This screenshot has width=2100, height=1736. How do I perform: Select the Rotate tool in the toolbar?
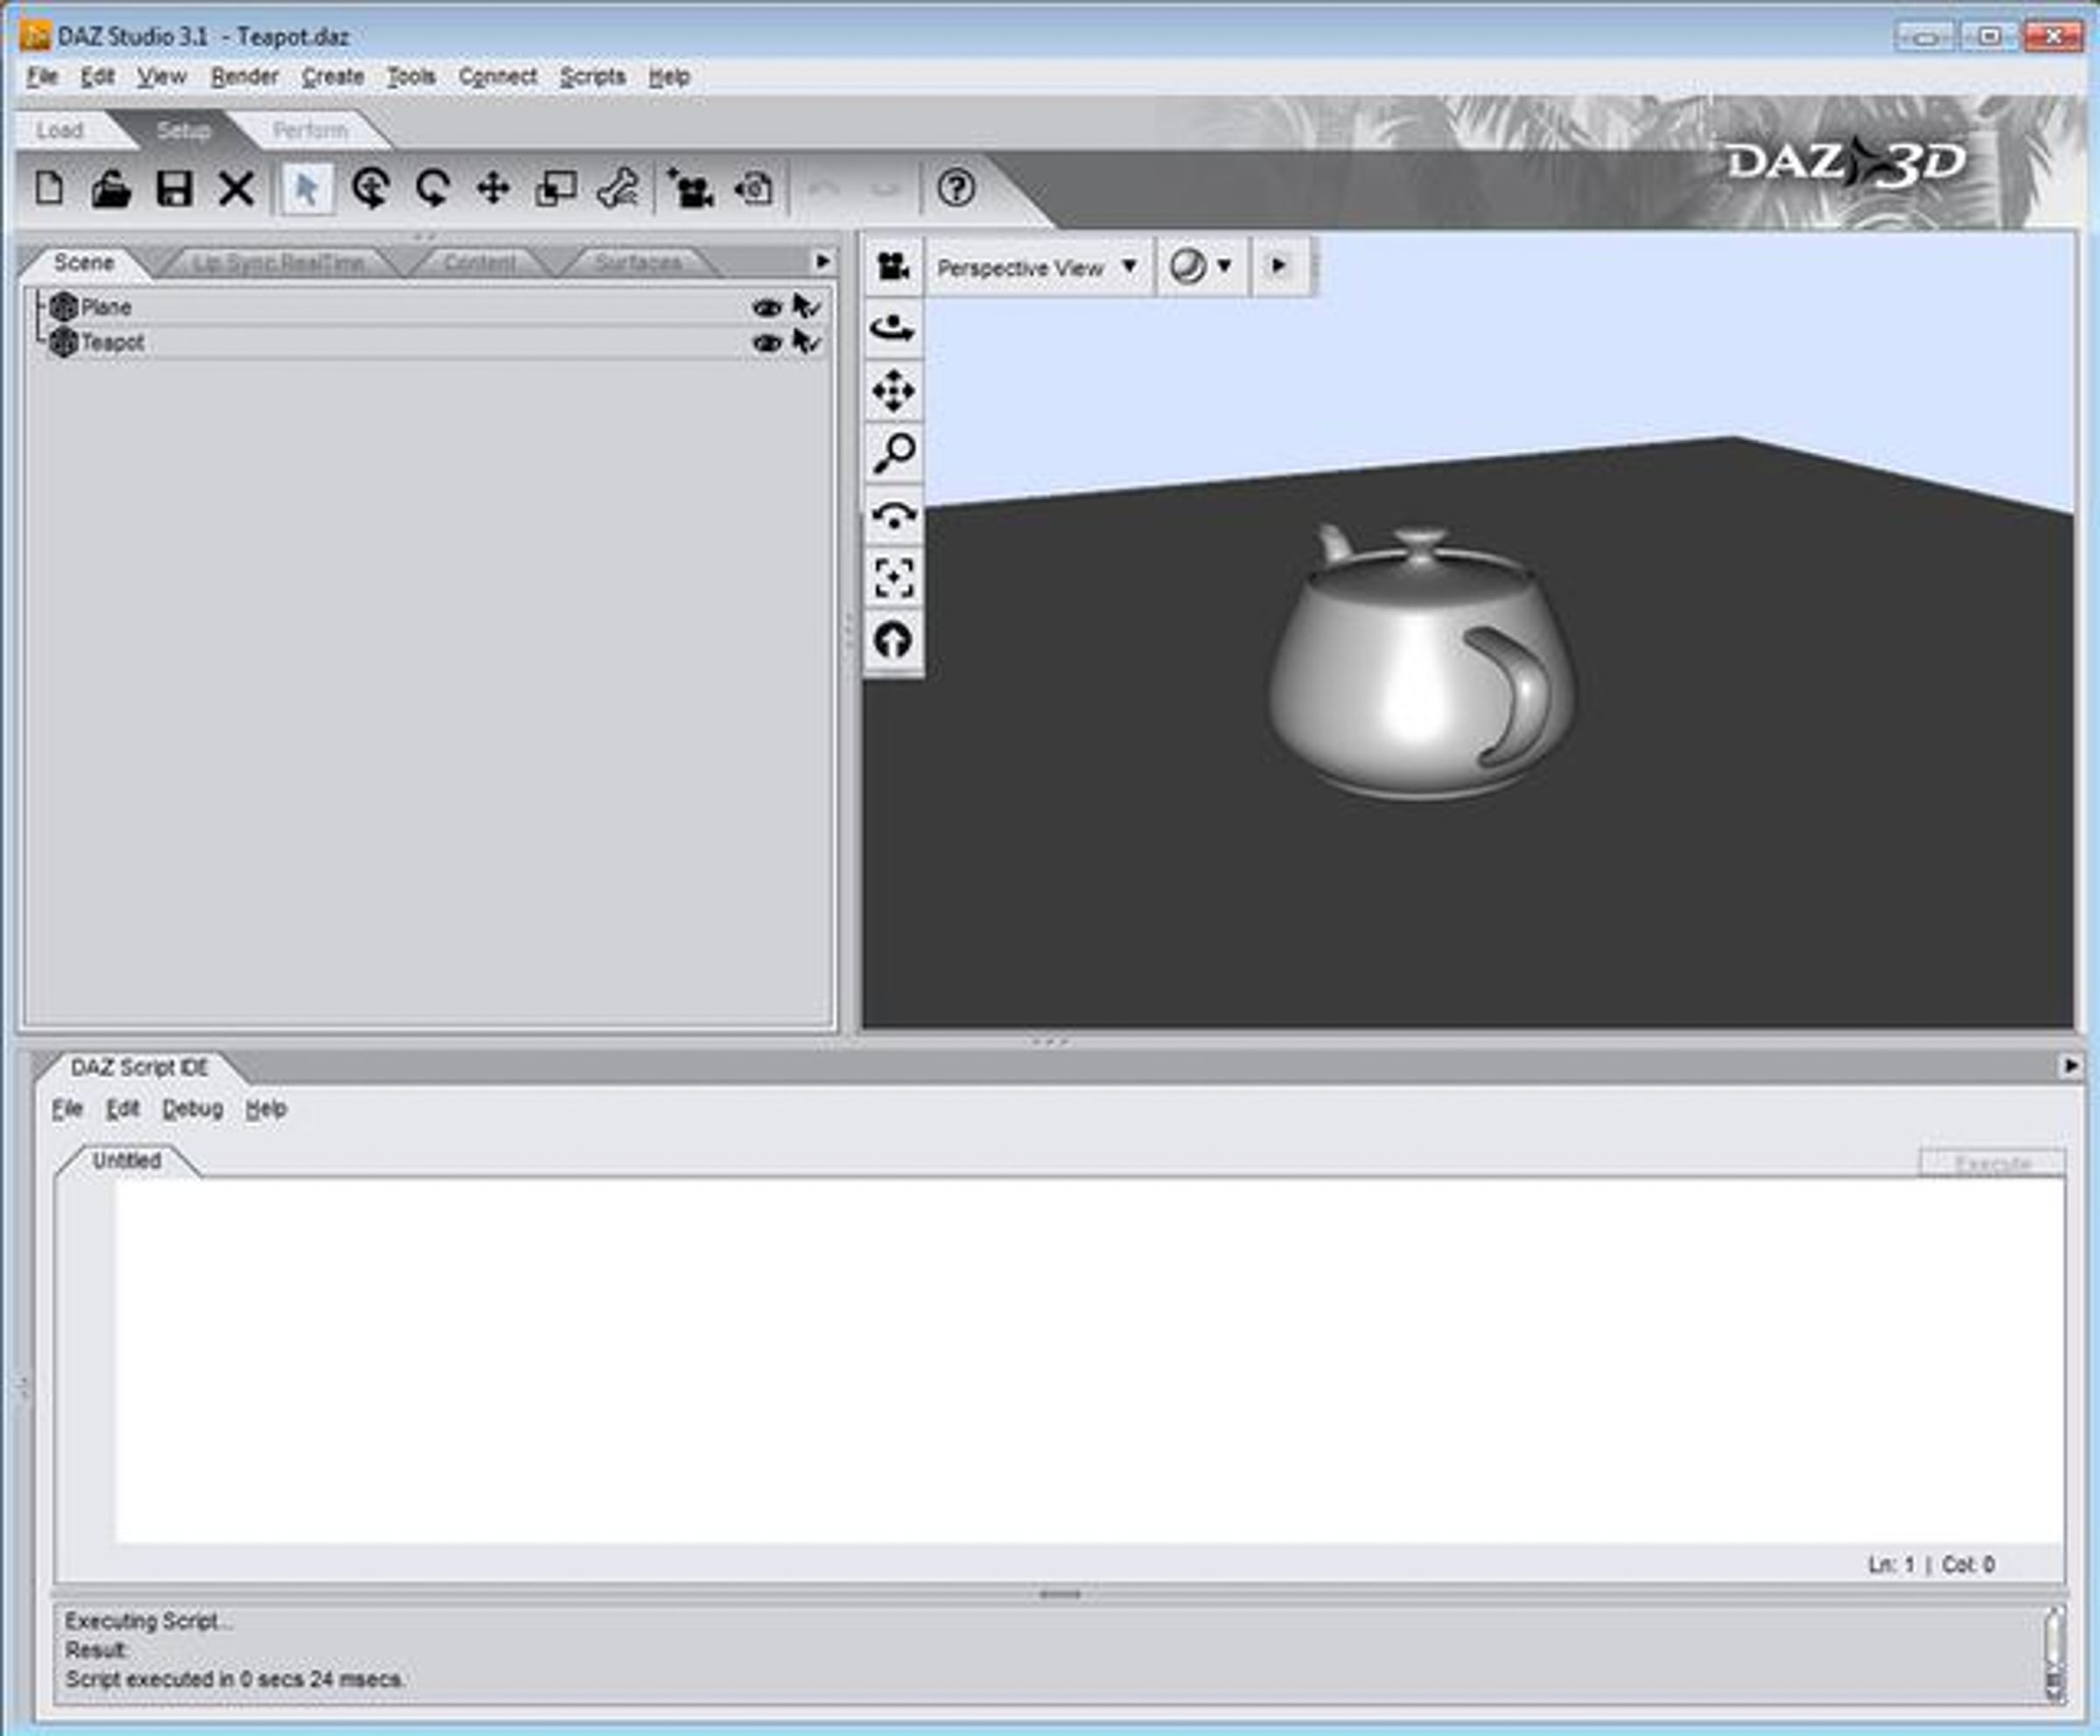(432, 188)
